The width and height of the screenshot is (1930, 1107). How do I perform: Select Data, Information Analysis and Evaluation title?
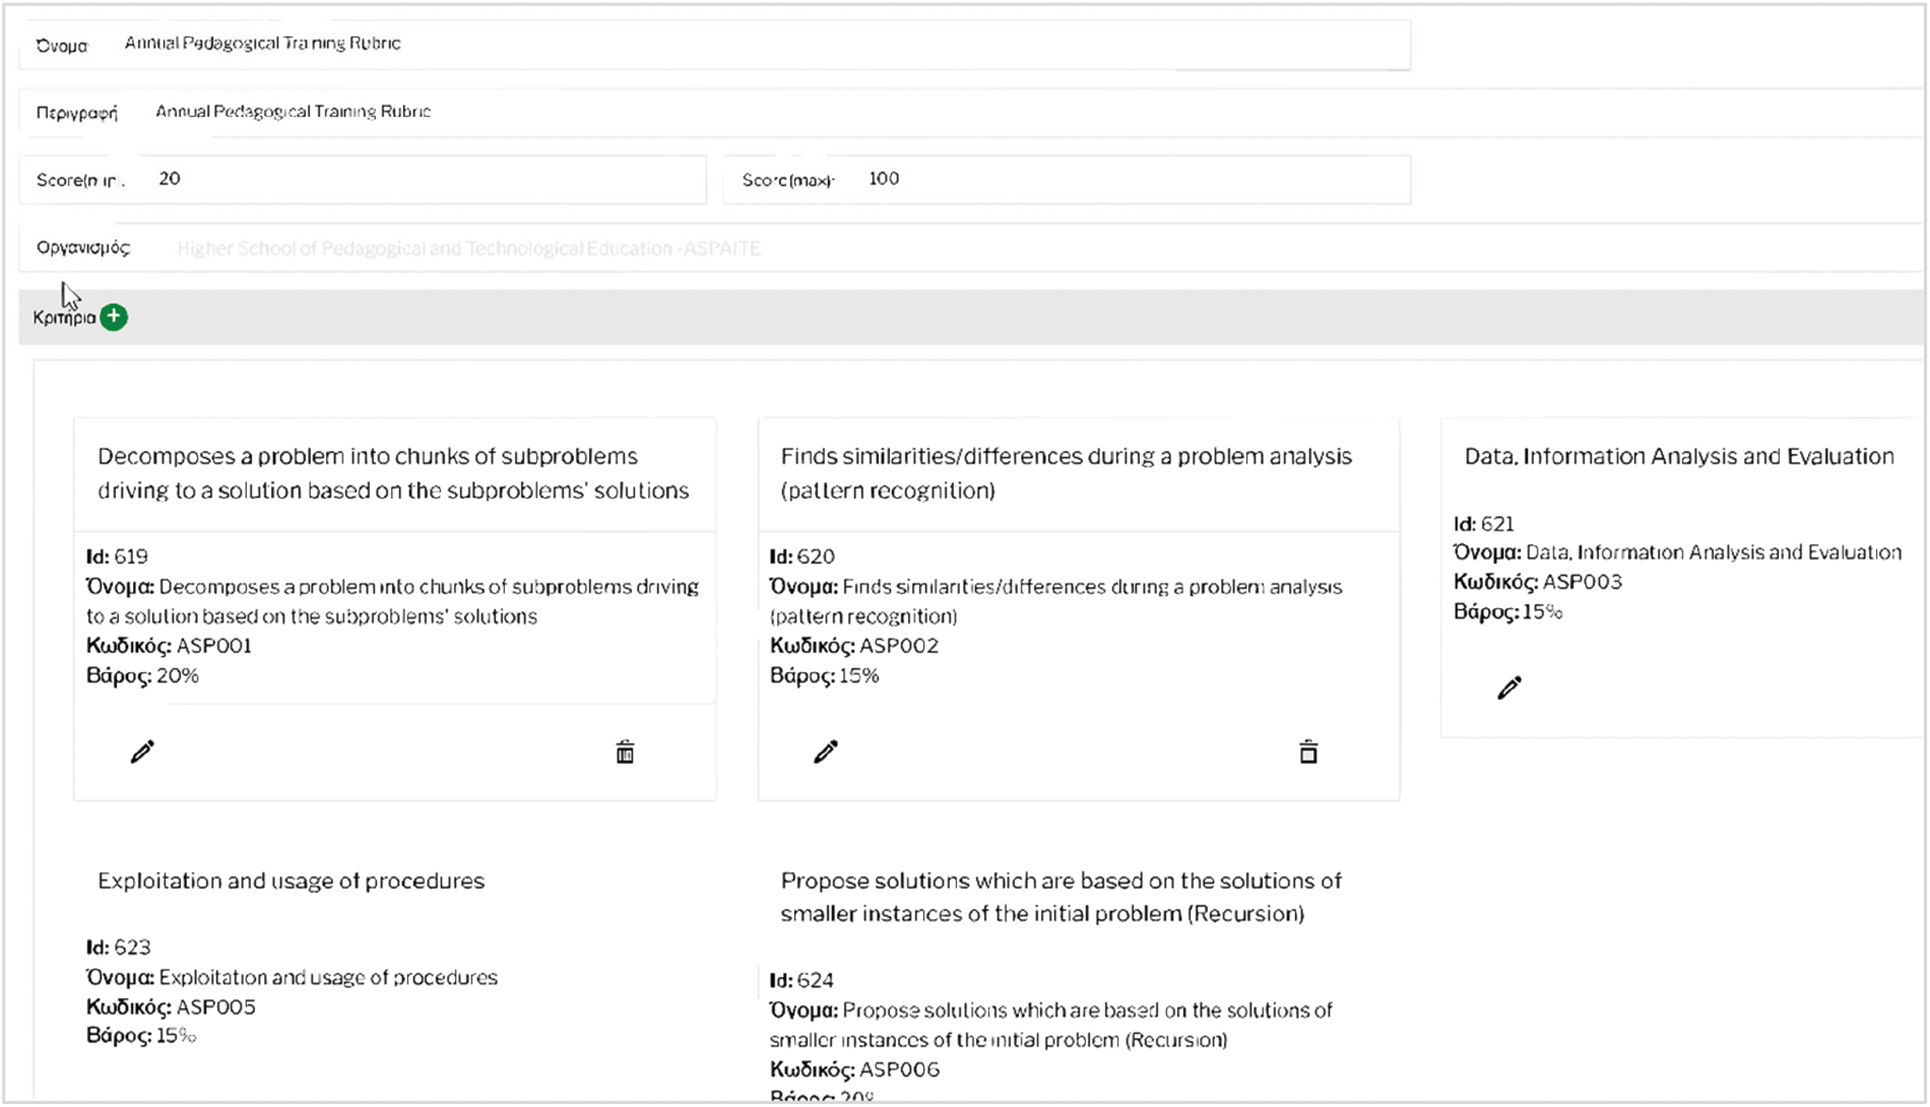click(1678, 457)
